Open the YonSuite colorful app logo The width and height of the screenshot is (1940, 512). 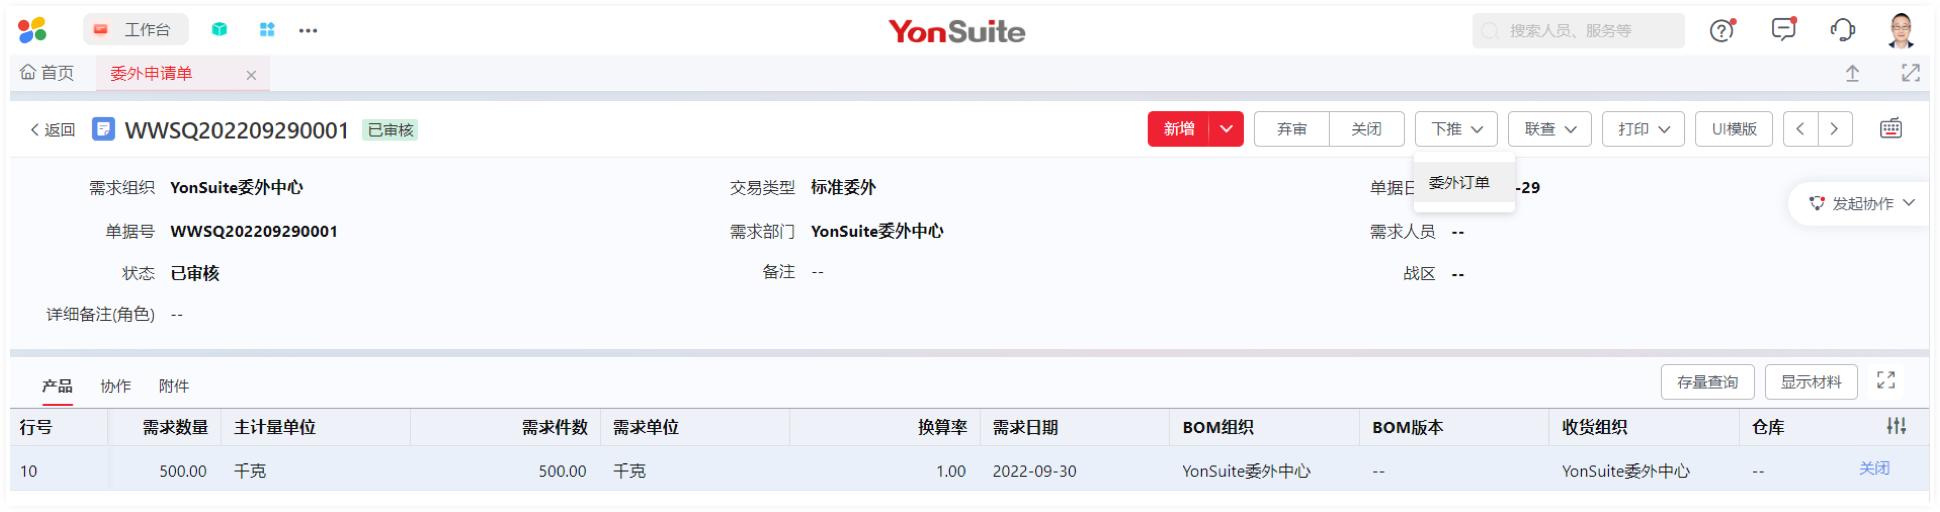pos(32,30)
